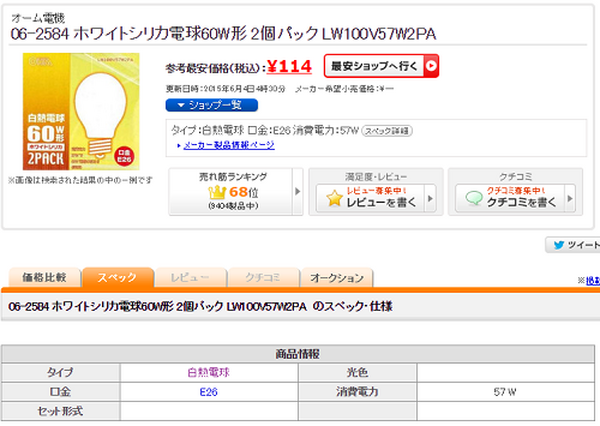Click the タイプ table header cell
Image resolution: width=600 pixels, height=426 pixels.
pos(60,372)
